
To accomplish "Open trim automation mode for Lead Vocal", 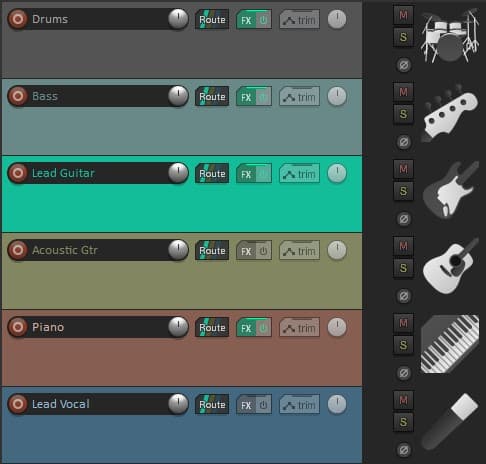I will coord(299,405).
